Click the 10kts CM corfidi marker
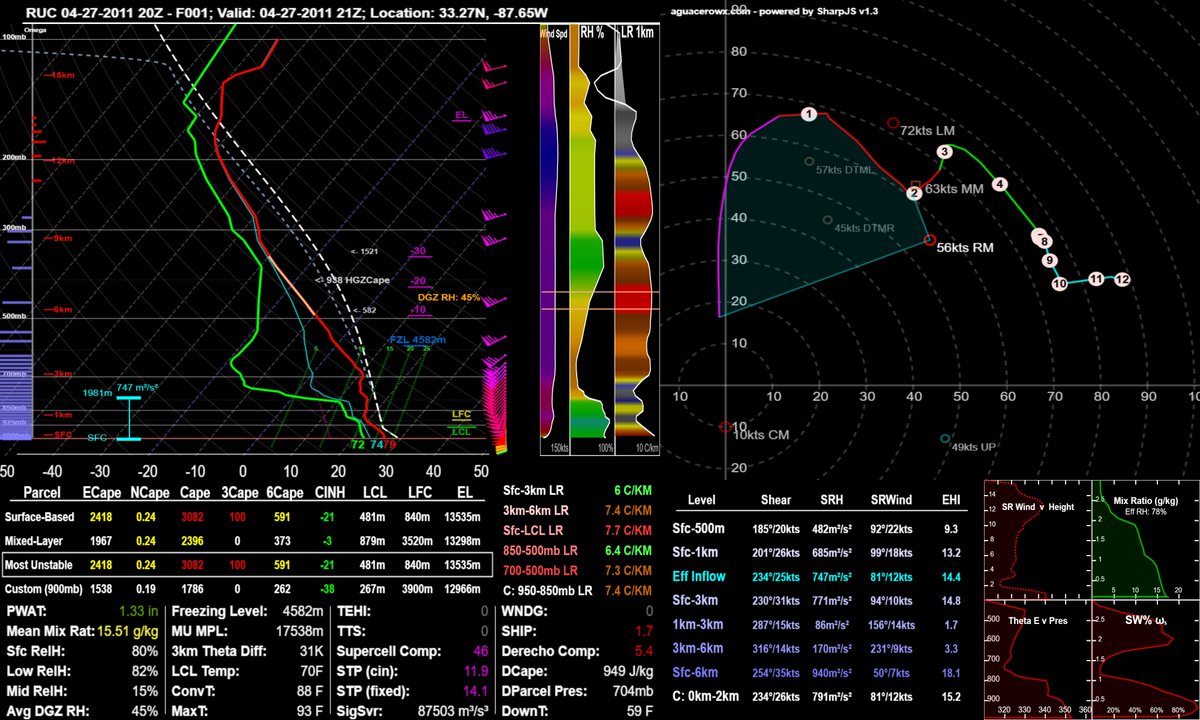This screenshot has height=720, width=1200. [x=726, y=427]
